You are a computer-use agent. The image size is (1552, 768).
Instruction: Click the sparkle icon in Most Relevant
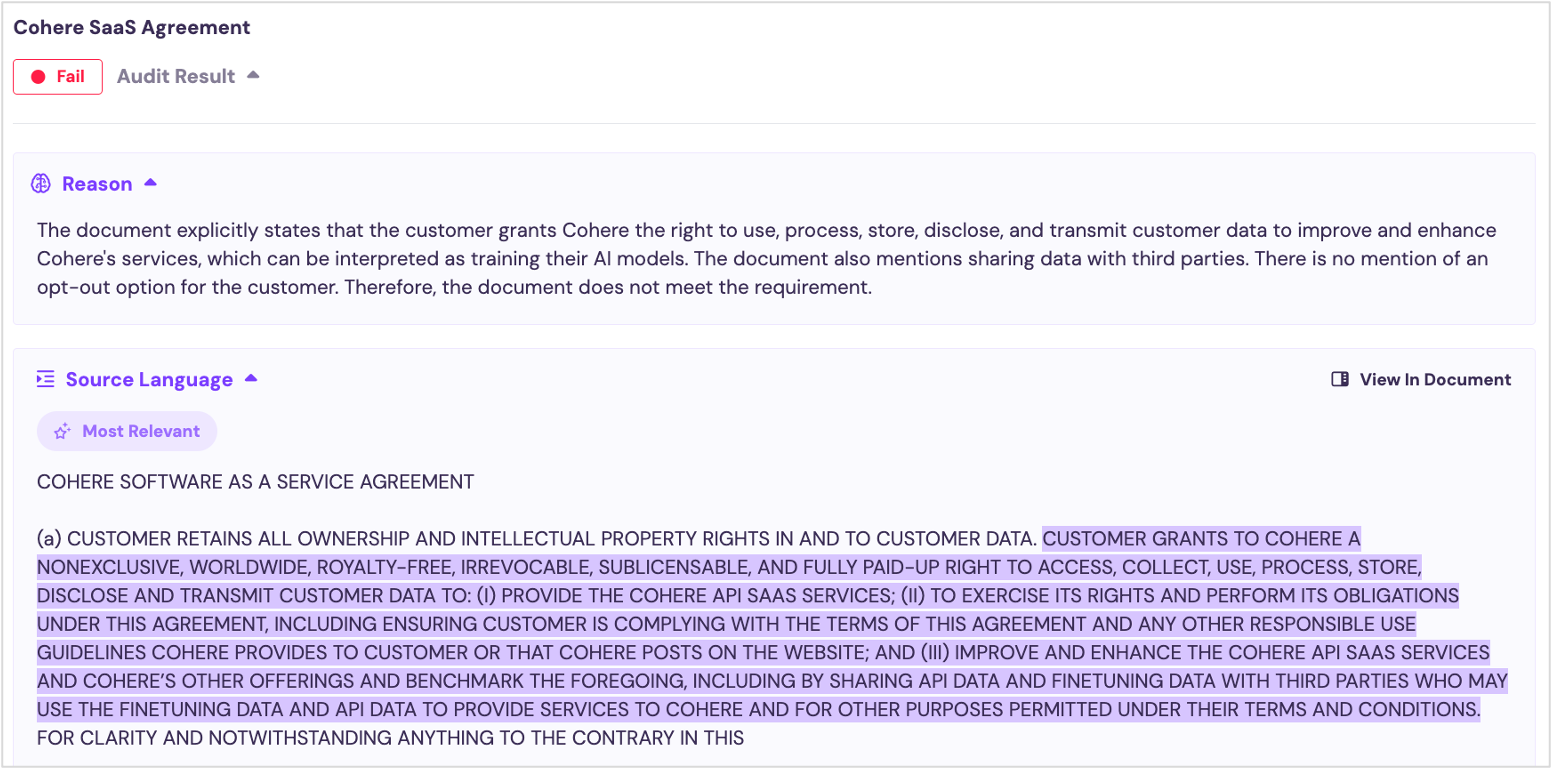point(62,431)
